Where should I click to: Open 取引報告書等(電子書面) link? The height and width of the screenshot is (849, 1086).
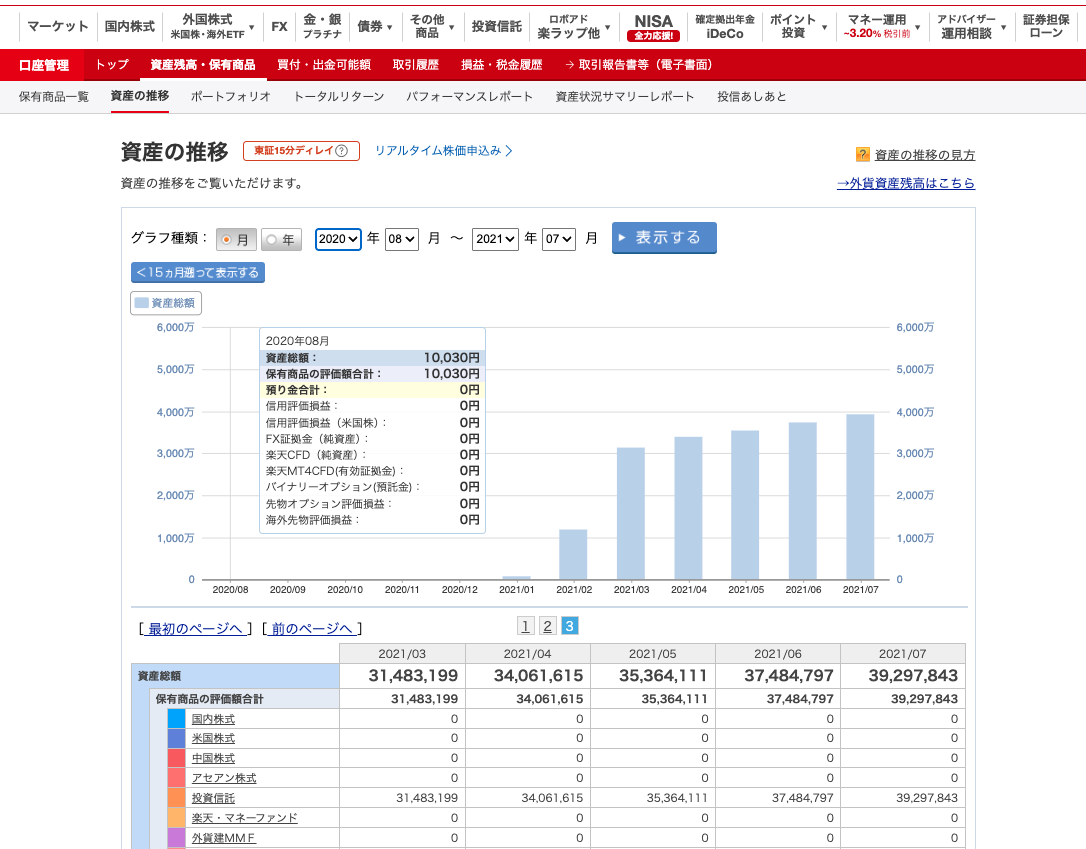(x=639, y=64)
